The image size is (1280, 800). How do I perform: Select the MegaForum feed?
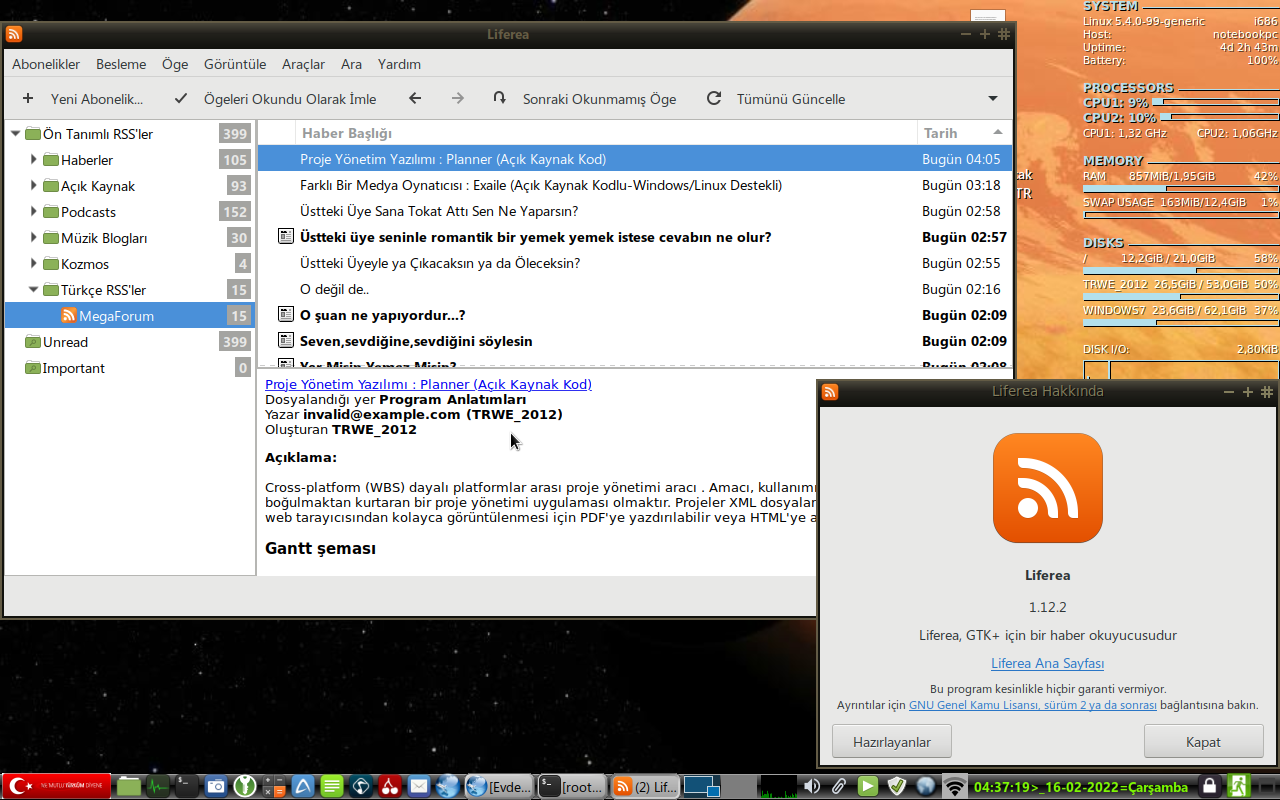point(130,316)
